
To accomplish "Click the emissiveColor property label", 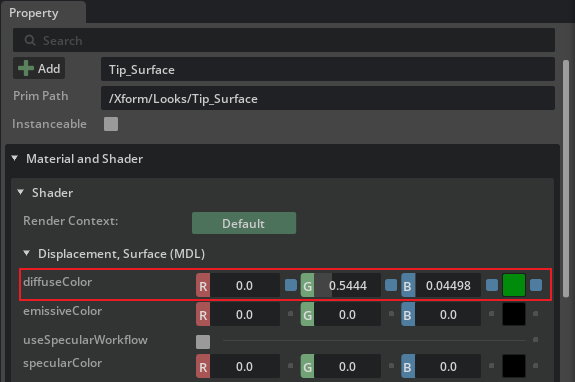I will pyautogui.click(x=63, y=311).
